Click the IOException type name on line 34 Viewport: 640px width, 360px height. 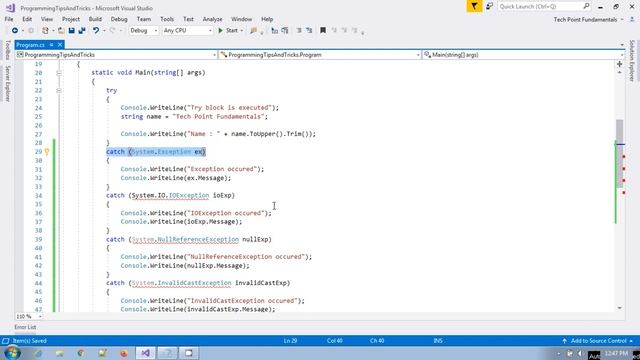(189, 196)
